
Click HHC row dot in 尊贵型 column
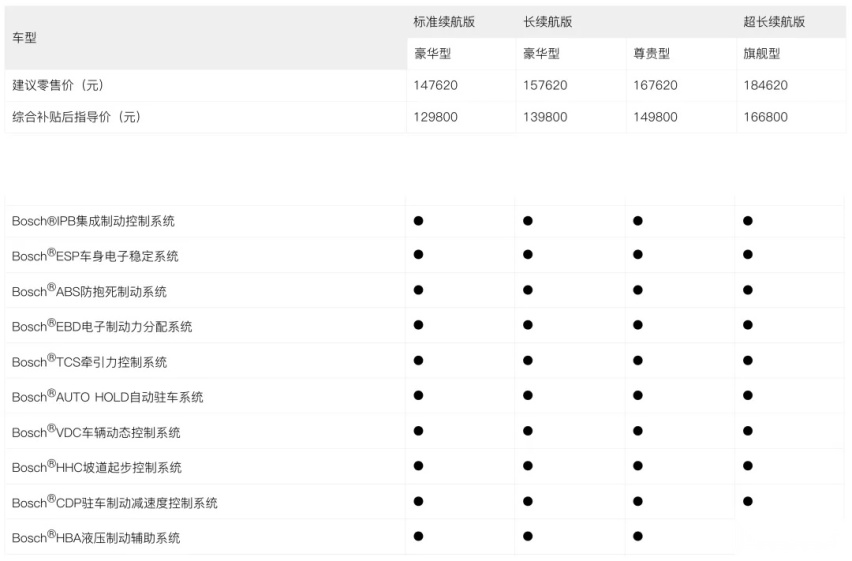[638, 465]
